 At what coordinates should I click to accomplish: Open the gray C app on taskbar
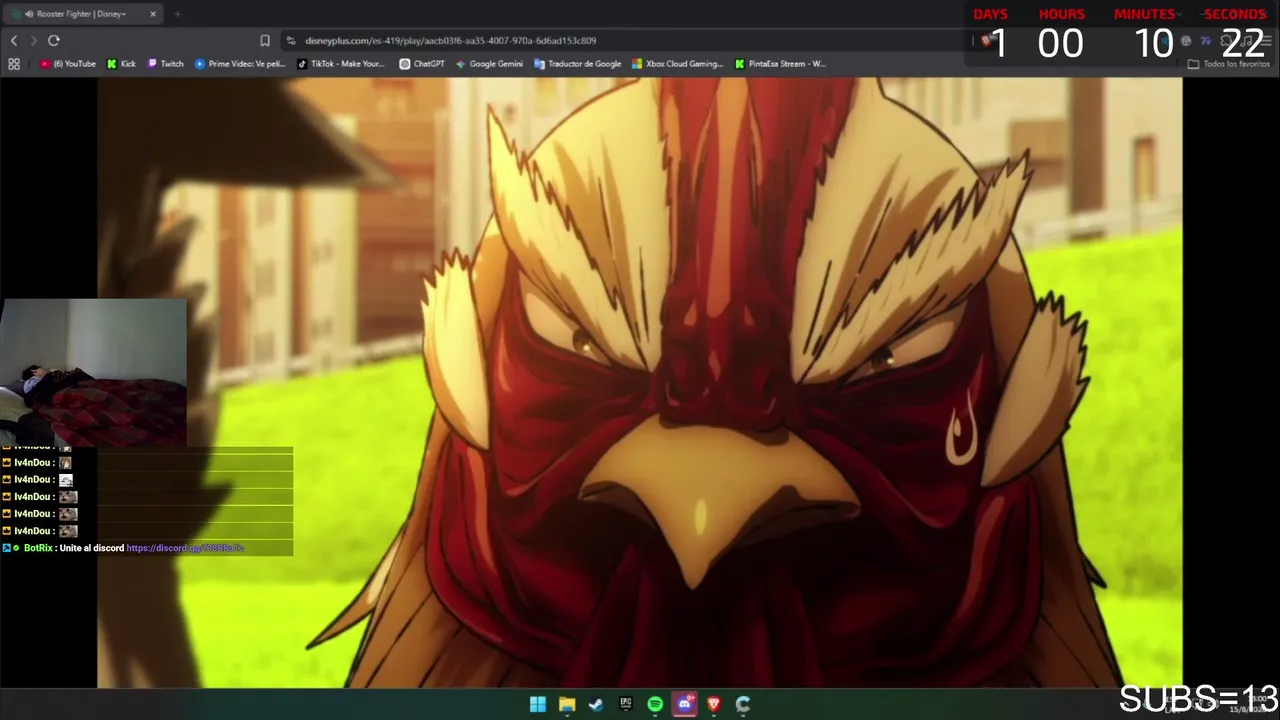click(x=743, y=704)
